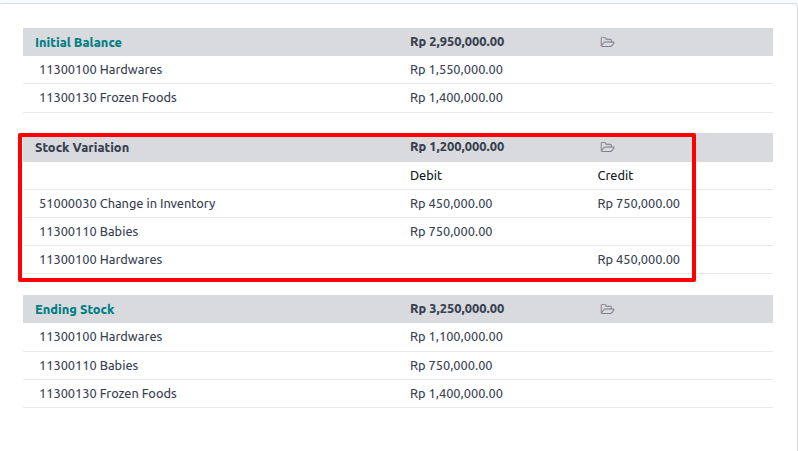This screenshot has width=798, height=451.
Task: Click the Debit column header
Action: (x=426, y=175)
